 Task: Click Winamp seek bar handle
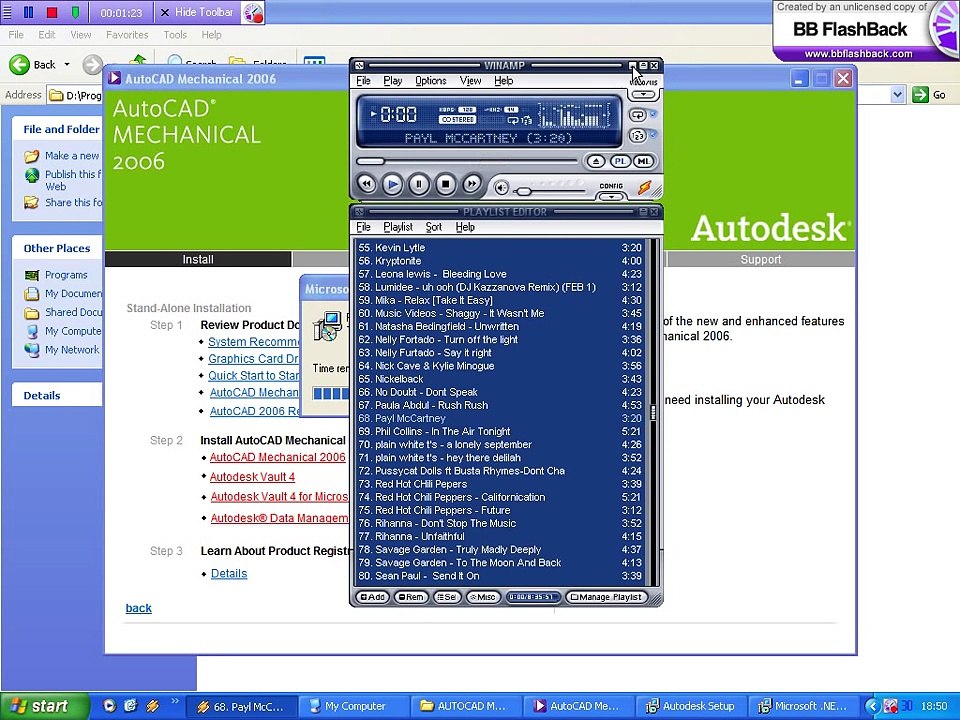tap(370, 162)
